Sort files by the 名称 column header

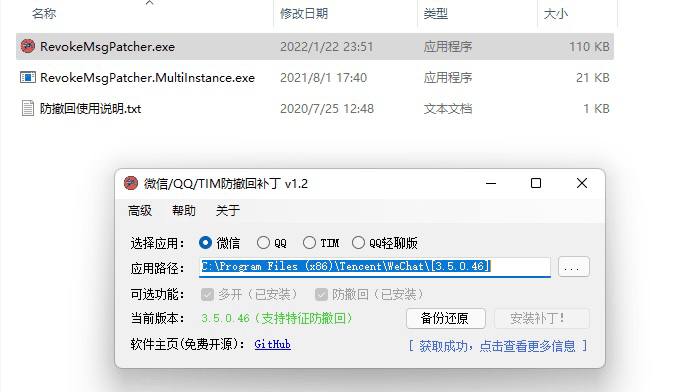point(44,14)
